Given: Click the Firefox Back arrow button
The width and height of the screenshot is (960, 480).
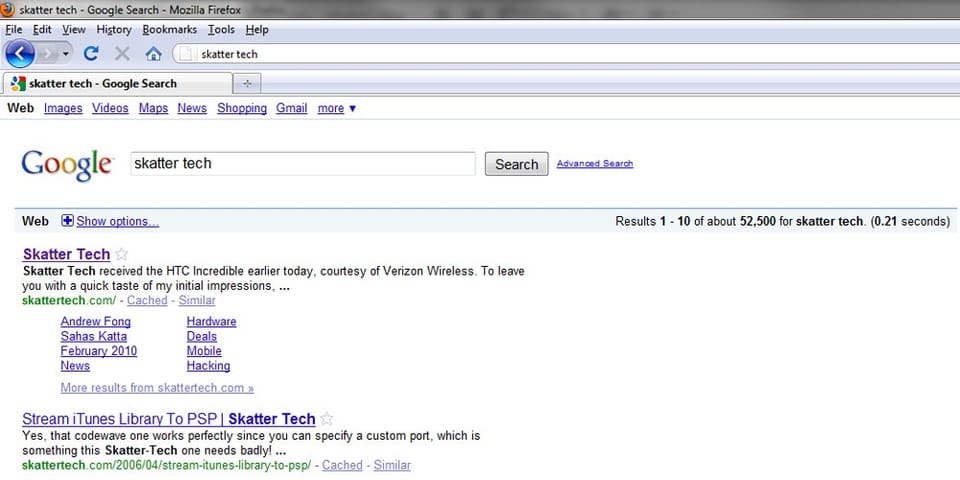Looking at the screenshot, I should pyautogui.click(x=20, y=54).
